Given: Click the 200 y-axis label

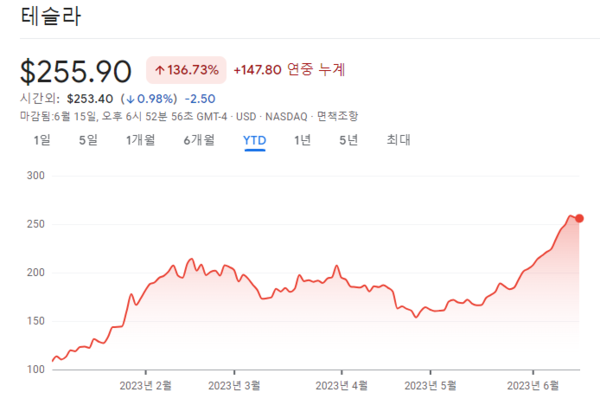Looking at the screenshot, I should tap(36, 273).
